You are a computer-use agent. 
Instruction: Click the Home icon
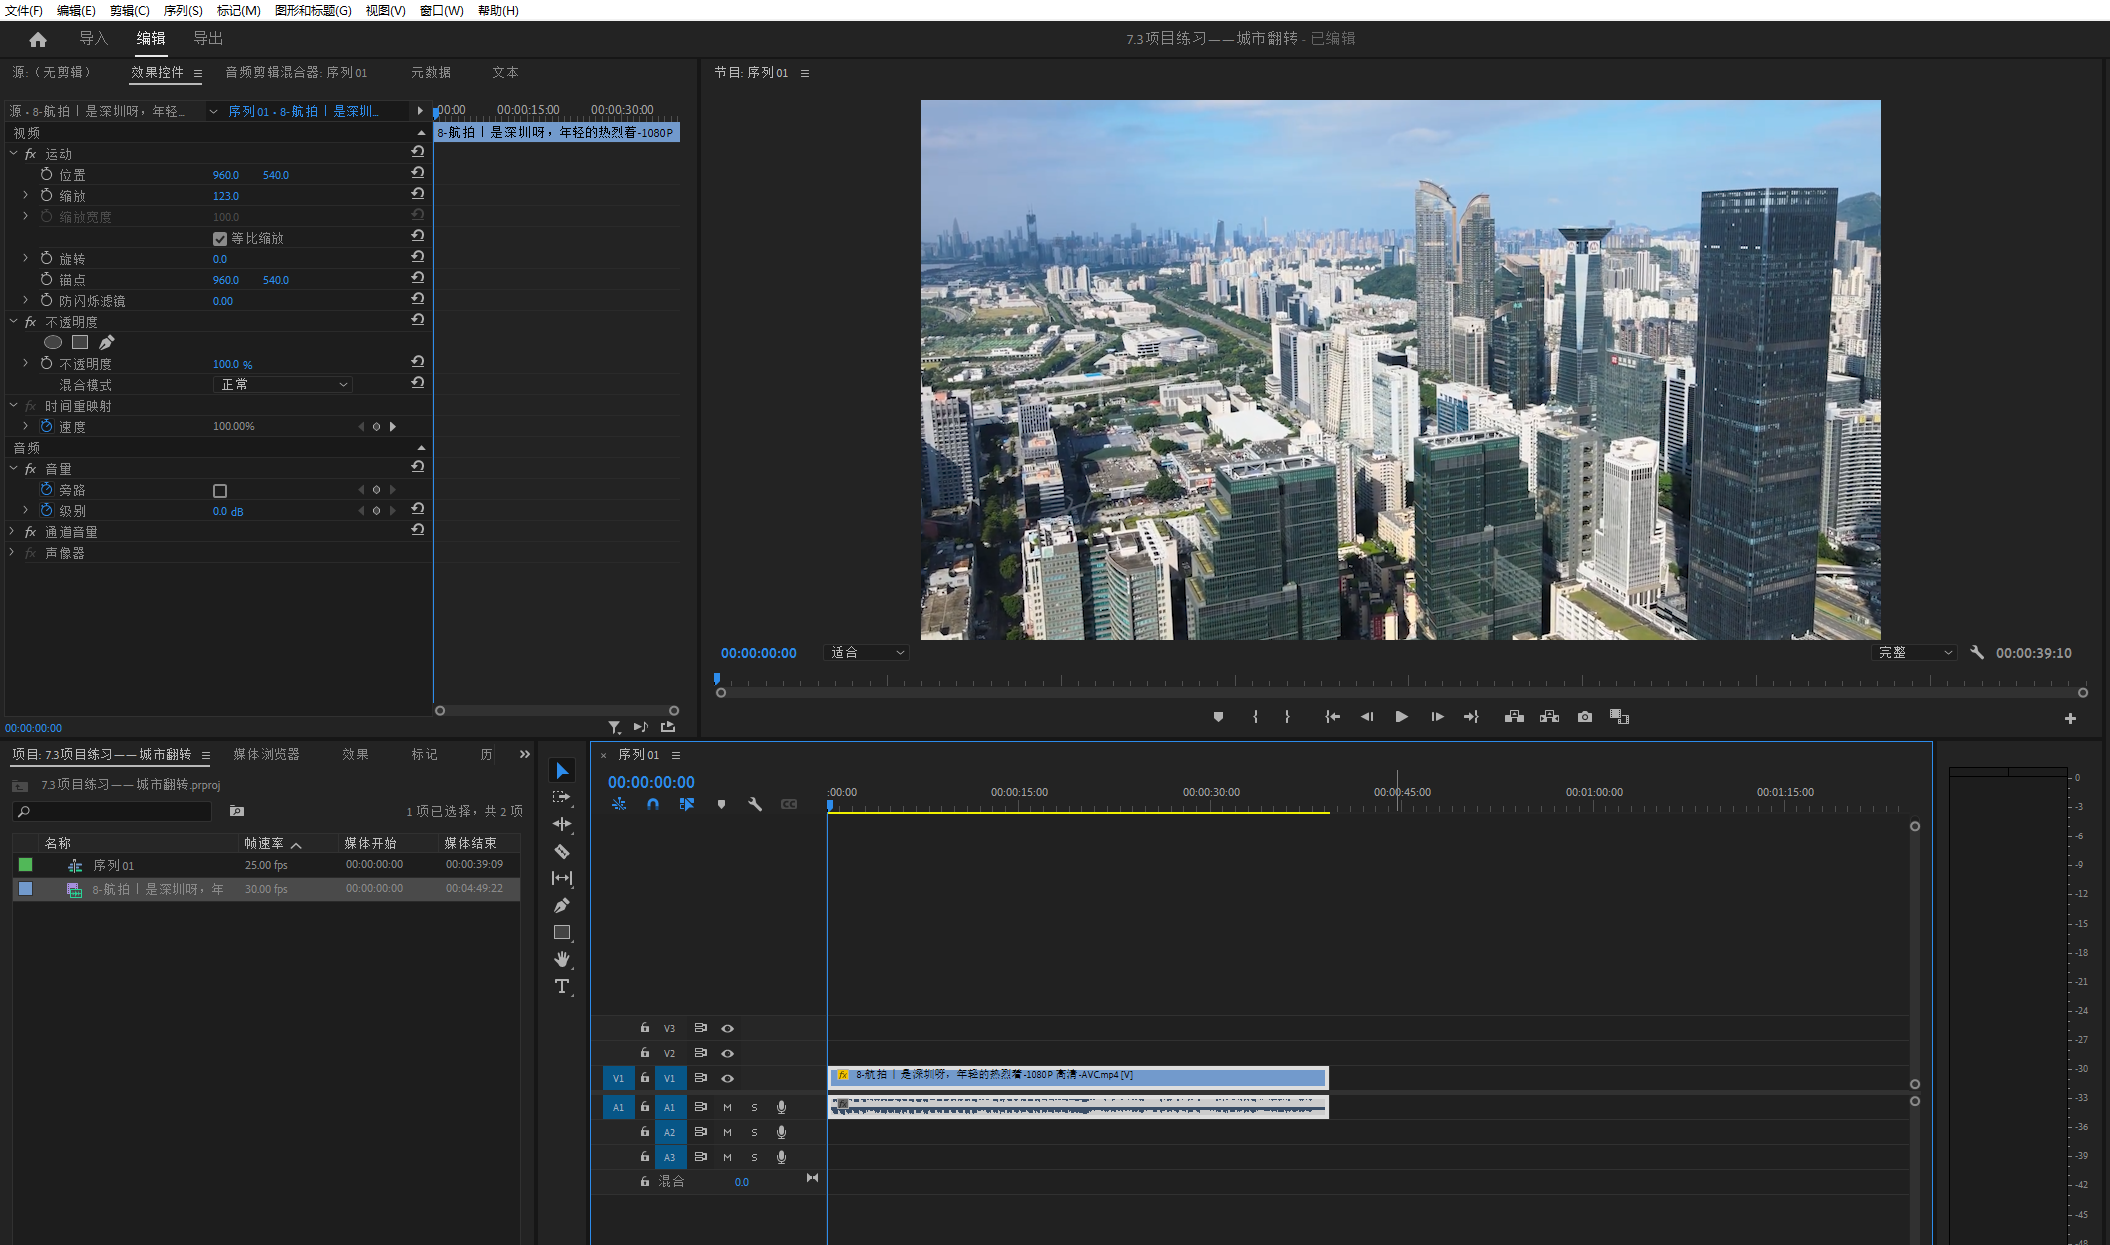[x=38, y=39]
